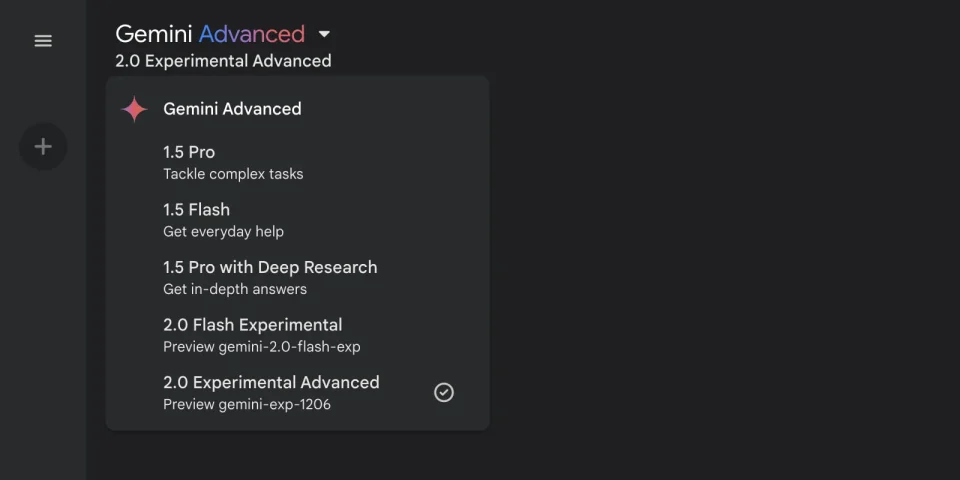Click 'Get everyday help' description
Viewport: 960px width, 480px height.
(223, 231)
